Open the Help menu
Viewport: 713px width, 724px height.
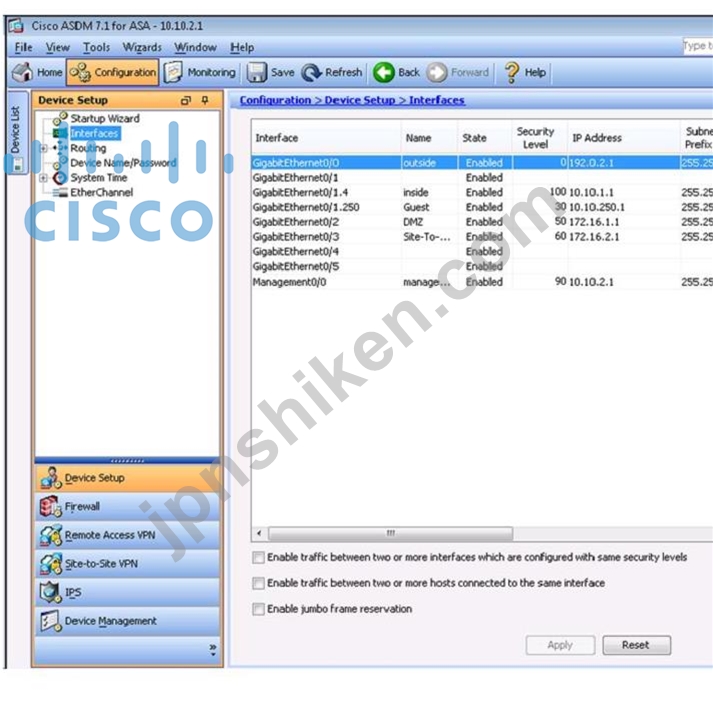242,48
